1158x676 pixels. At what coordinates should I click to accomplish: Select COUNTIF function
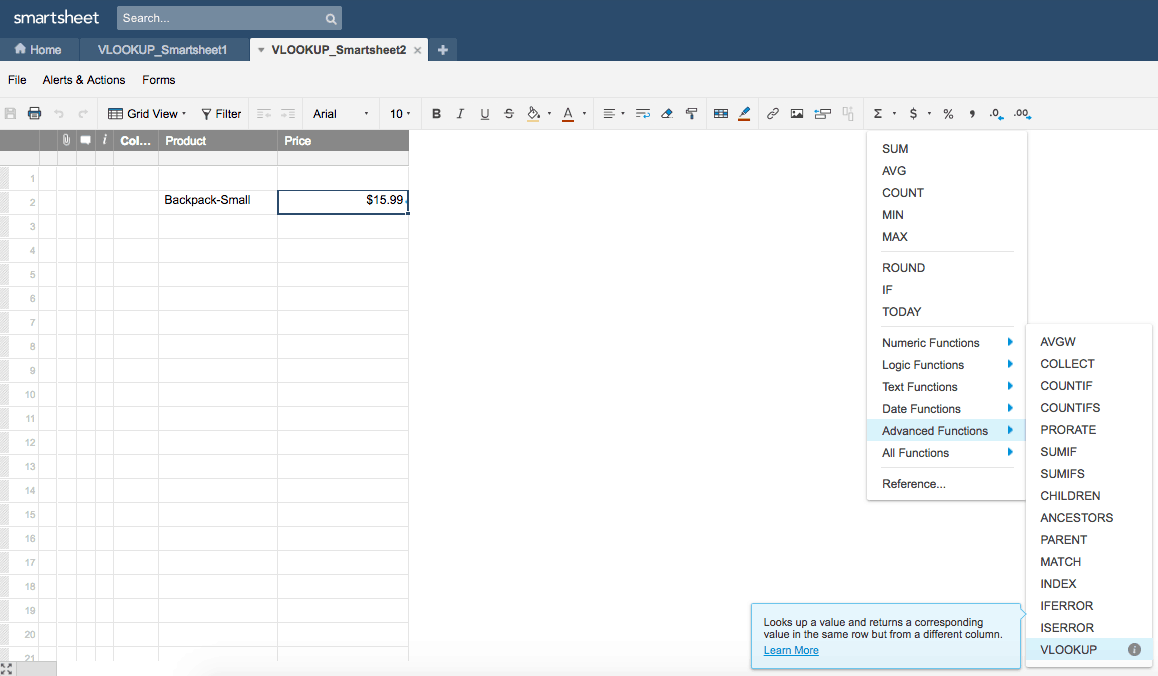pyautogui.click(x=1066, y=386)
